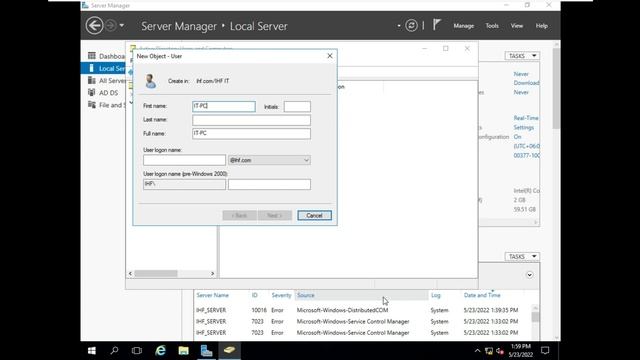Close the New Object - User dialog
This screenshot has height=360, width=640.
coord(330,56)
